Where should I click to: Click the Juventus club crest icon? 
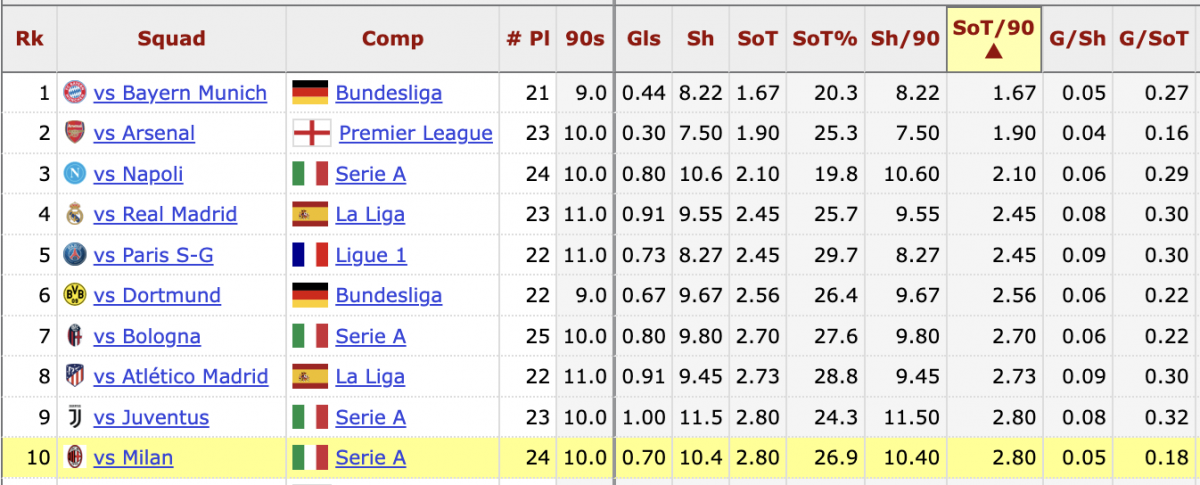(x=74, y=417)
